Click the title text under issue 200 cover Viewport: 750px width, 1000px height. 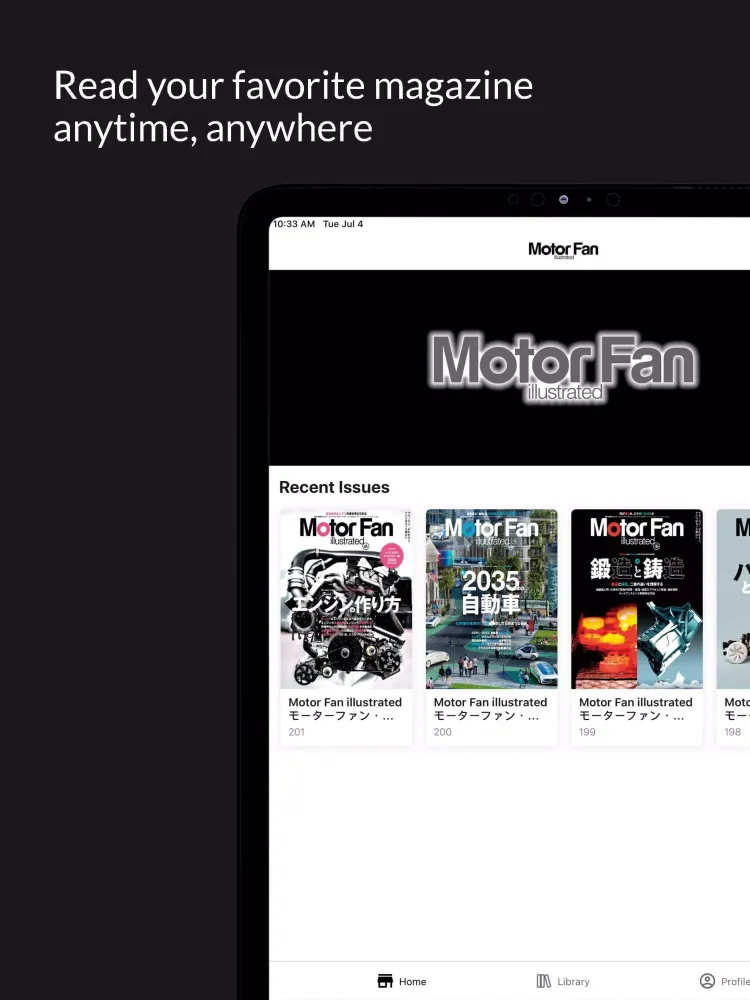490,709
